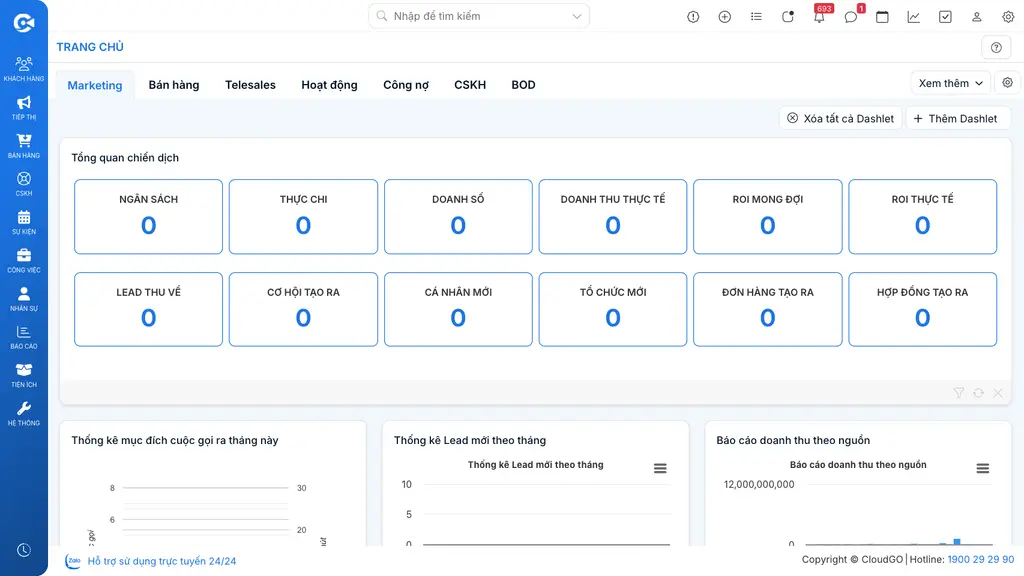Open the calendar icon in the top bar

point(882,17)
